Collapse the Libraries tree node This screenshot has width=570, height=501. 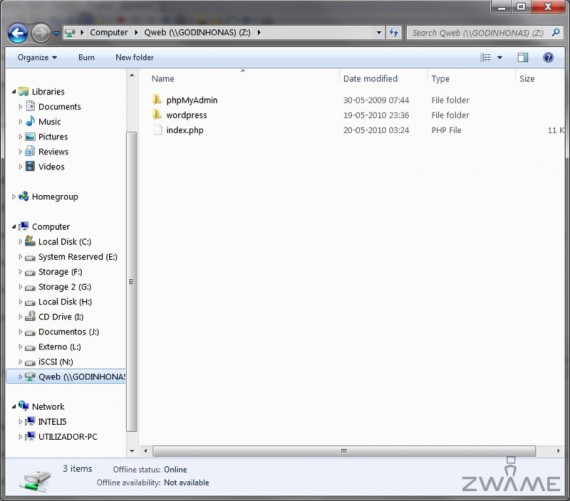coord(14,92)
